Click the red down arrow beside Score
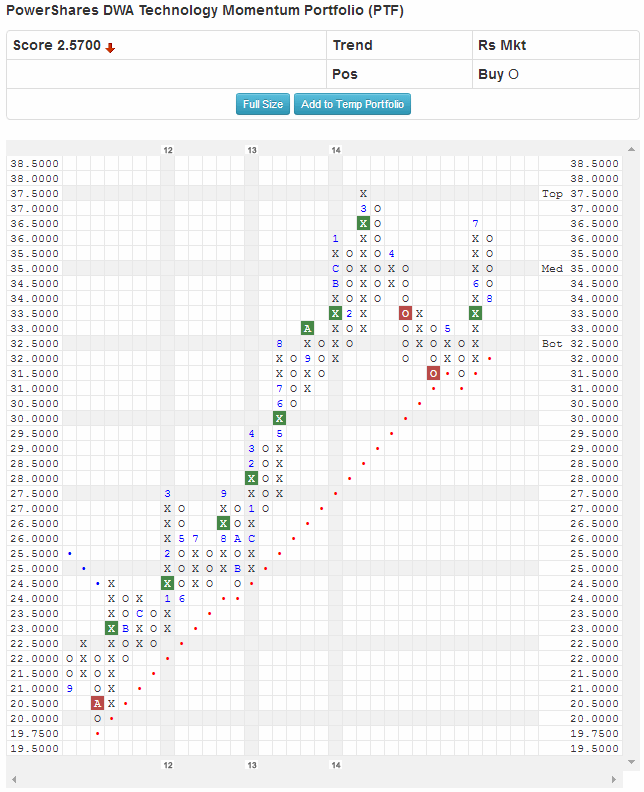This screenshot has height=792, width=644. (x=110, y=47)
